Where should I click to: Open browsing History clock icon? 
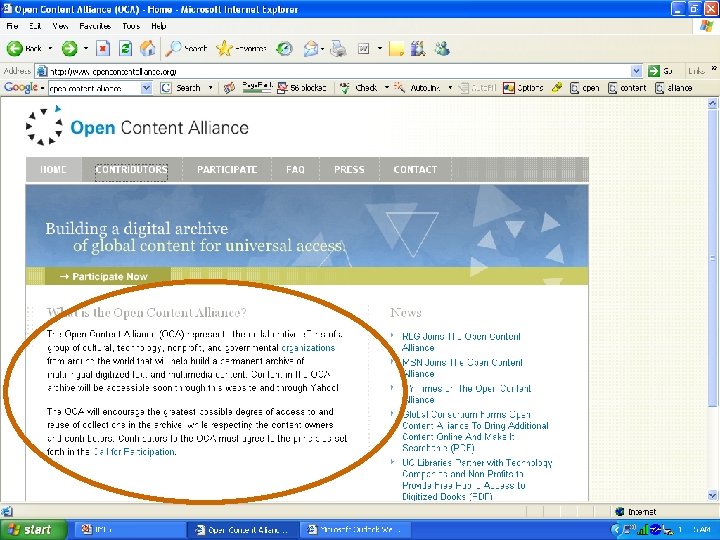(x=284, y=48)
